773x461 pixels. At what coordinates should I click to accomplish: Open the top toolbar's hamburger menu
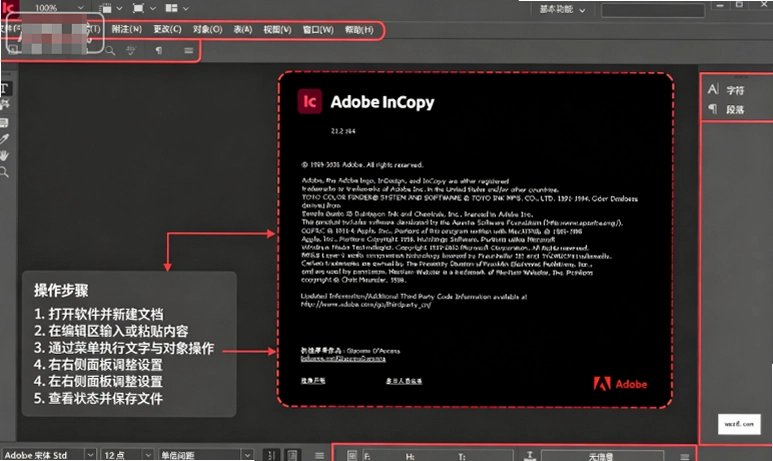click(188, 50)
